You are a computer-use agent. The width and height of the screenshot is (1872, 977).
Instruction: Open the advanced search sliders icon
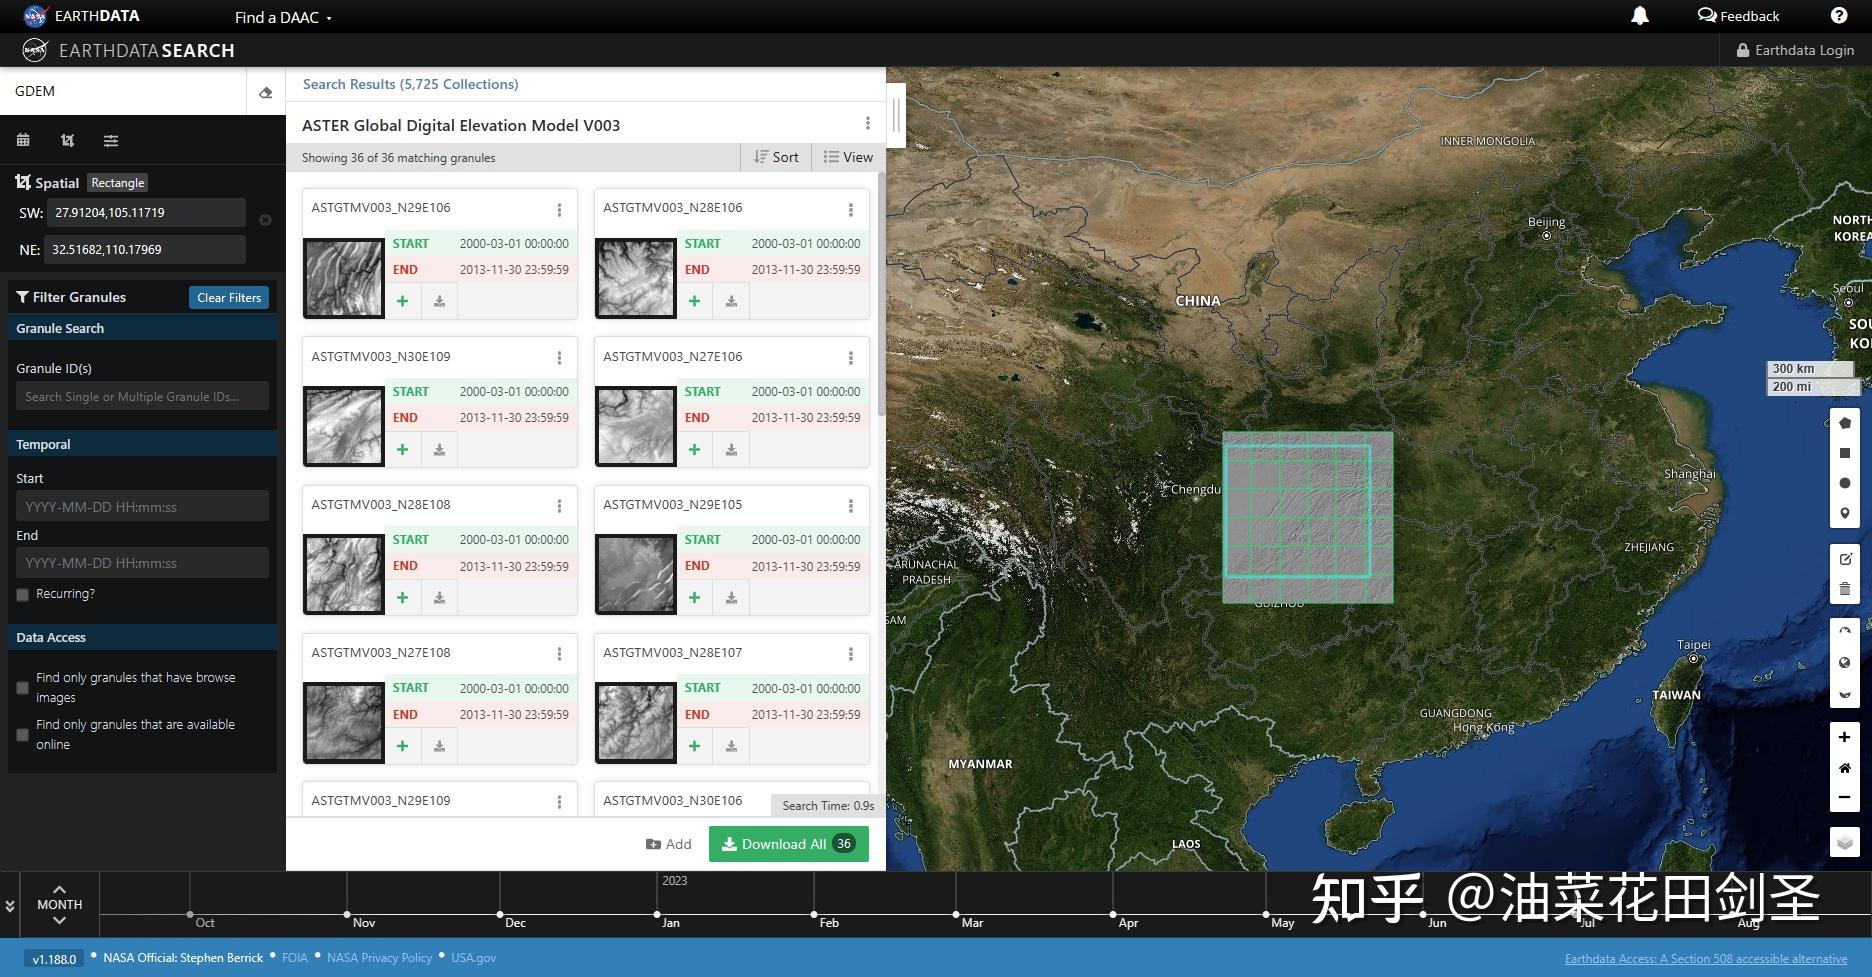(x=111, y=140)
